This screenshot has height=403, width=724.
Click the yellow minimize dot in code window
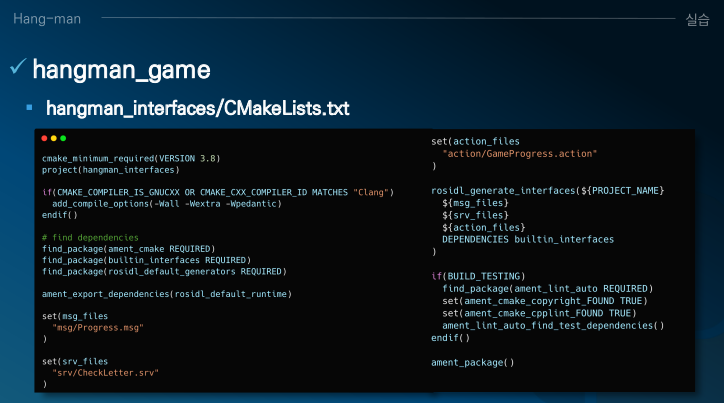pos(54,138)
